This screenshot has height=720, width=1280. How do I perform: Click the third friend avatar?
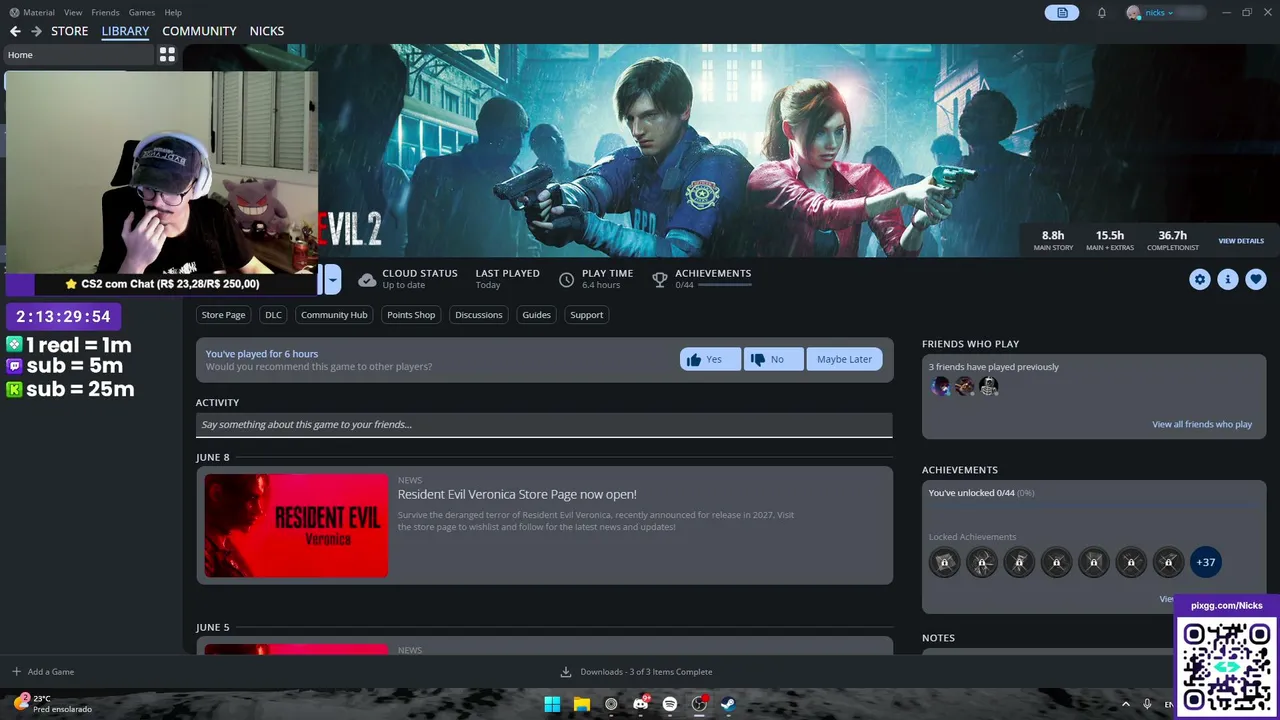[x=989, y=387]
